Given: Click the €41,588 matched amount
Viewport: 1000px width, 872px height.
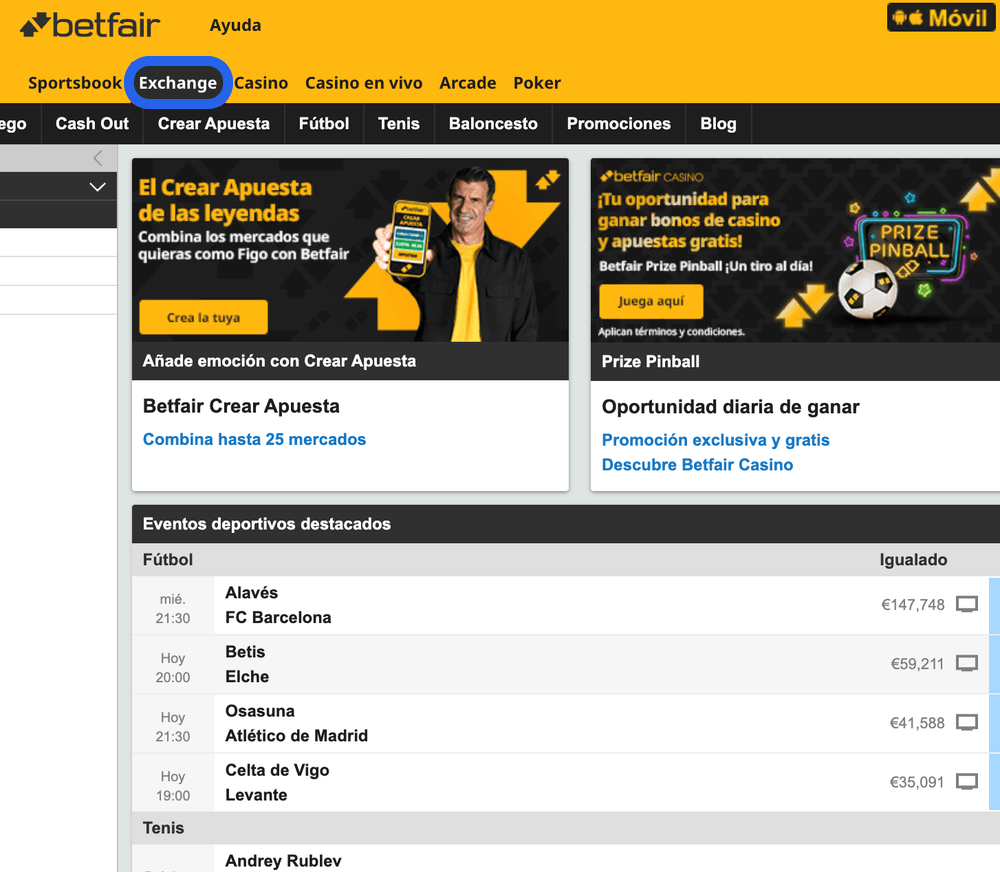Looking at the screenshot, I should point(917,723).
